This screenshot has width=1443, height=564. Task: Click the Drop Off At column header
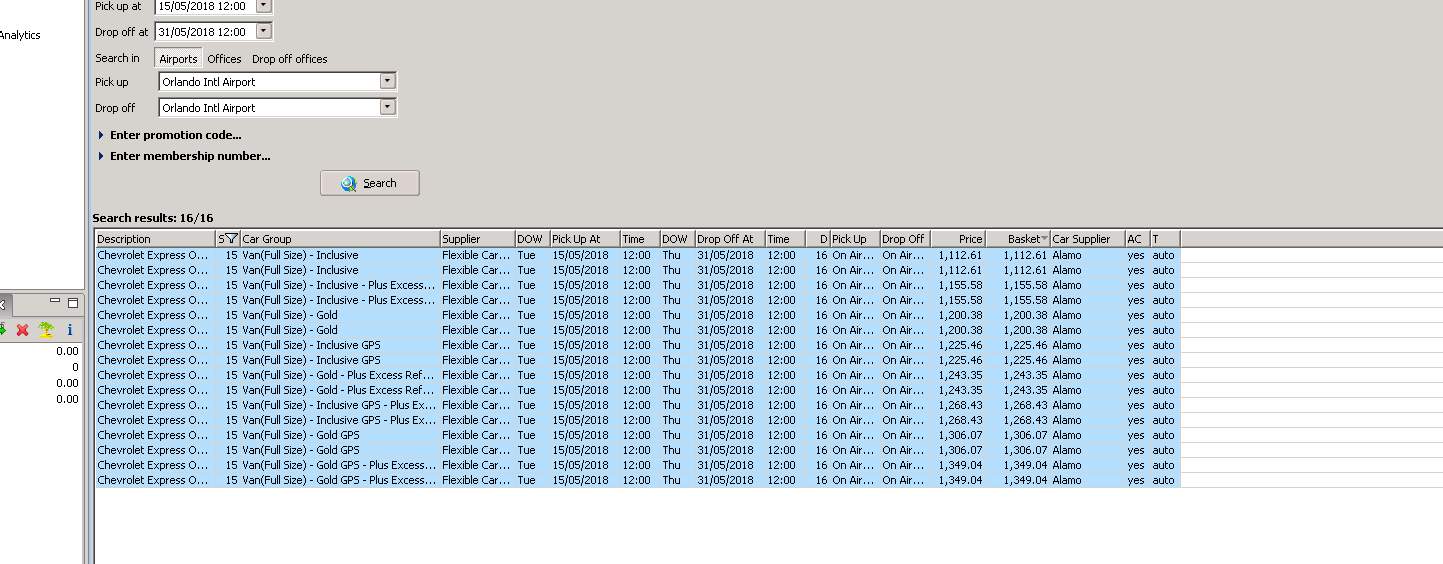730,239
